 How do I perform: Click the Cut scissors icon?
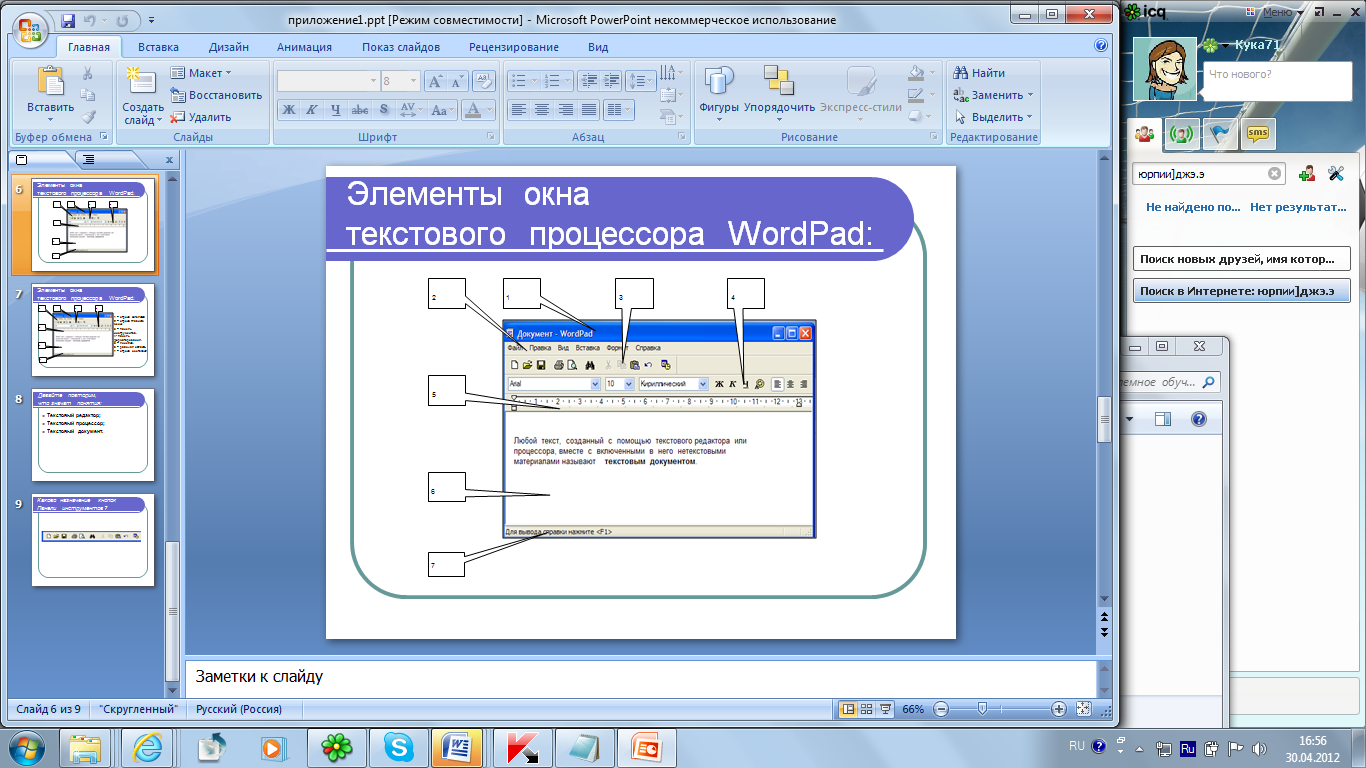coord(87,74)
